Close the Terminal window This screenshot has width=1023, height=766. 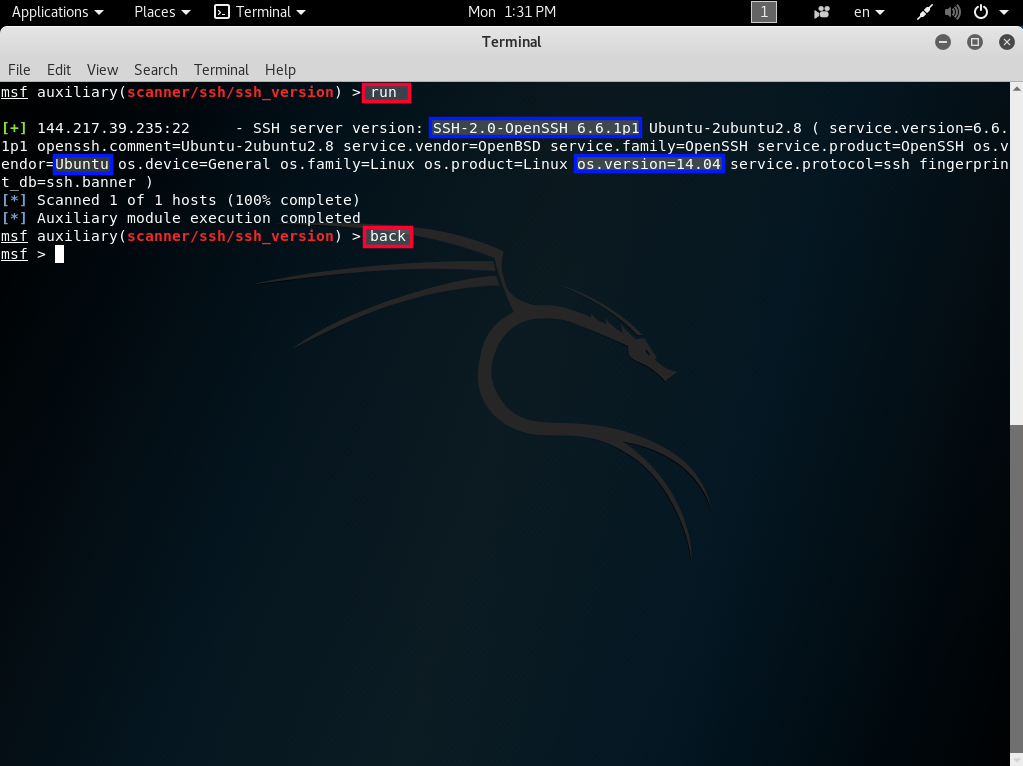click(1004, 42)
